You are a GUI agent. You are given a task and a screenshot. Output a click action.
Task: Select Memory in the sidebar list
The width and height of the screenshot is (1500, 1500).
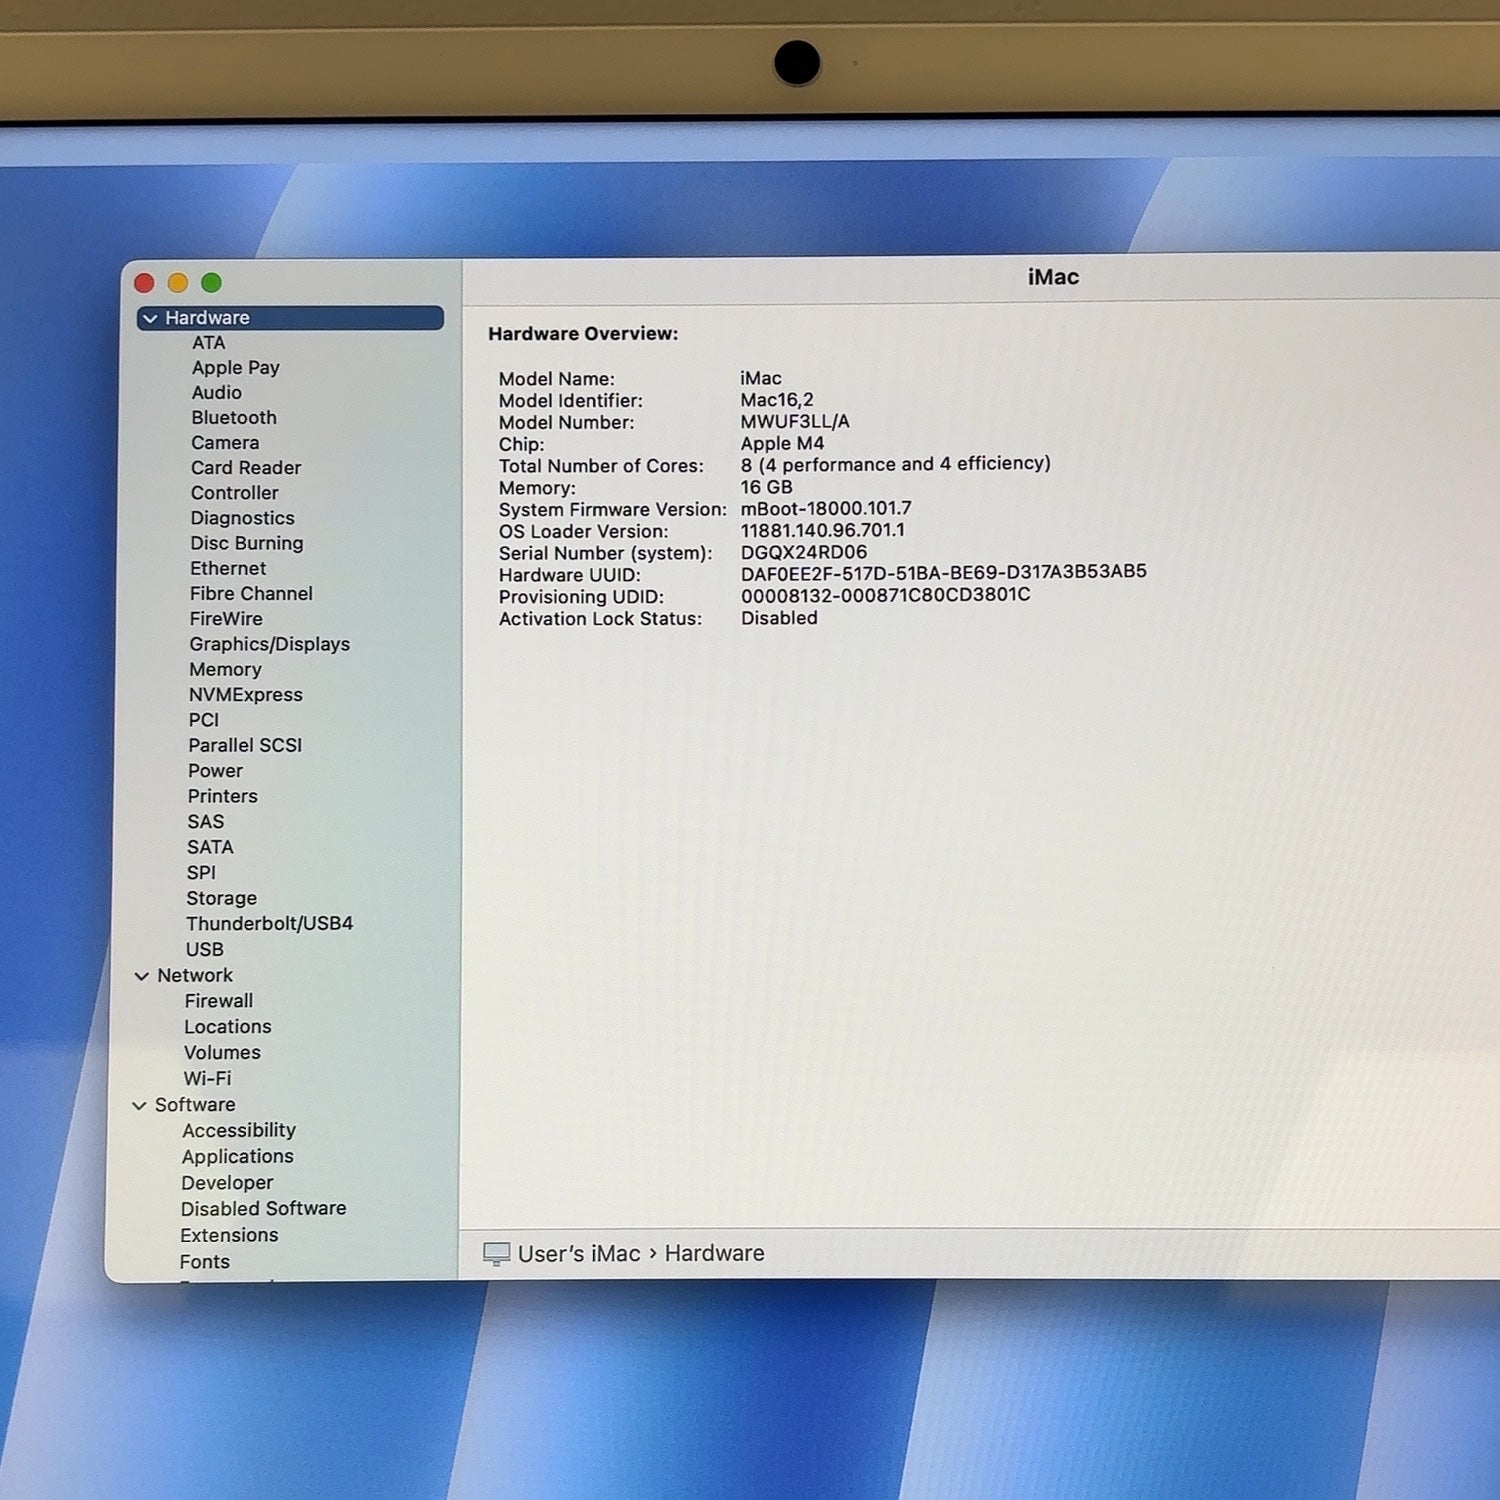pyautogui.click(x=225, y=670)
